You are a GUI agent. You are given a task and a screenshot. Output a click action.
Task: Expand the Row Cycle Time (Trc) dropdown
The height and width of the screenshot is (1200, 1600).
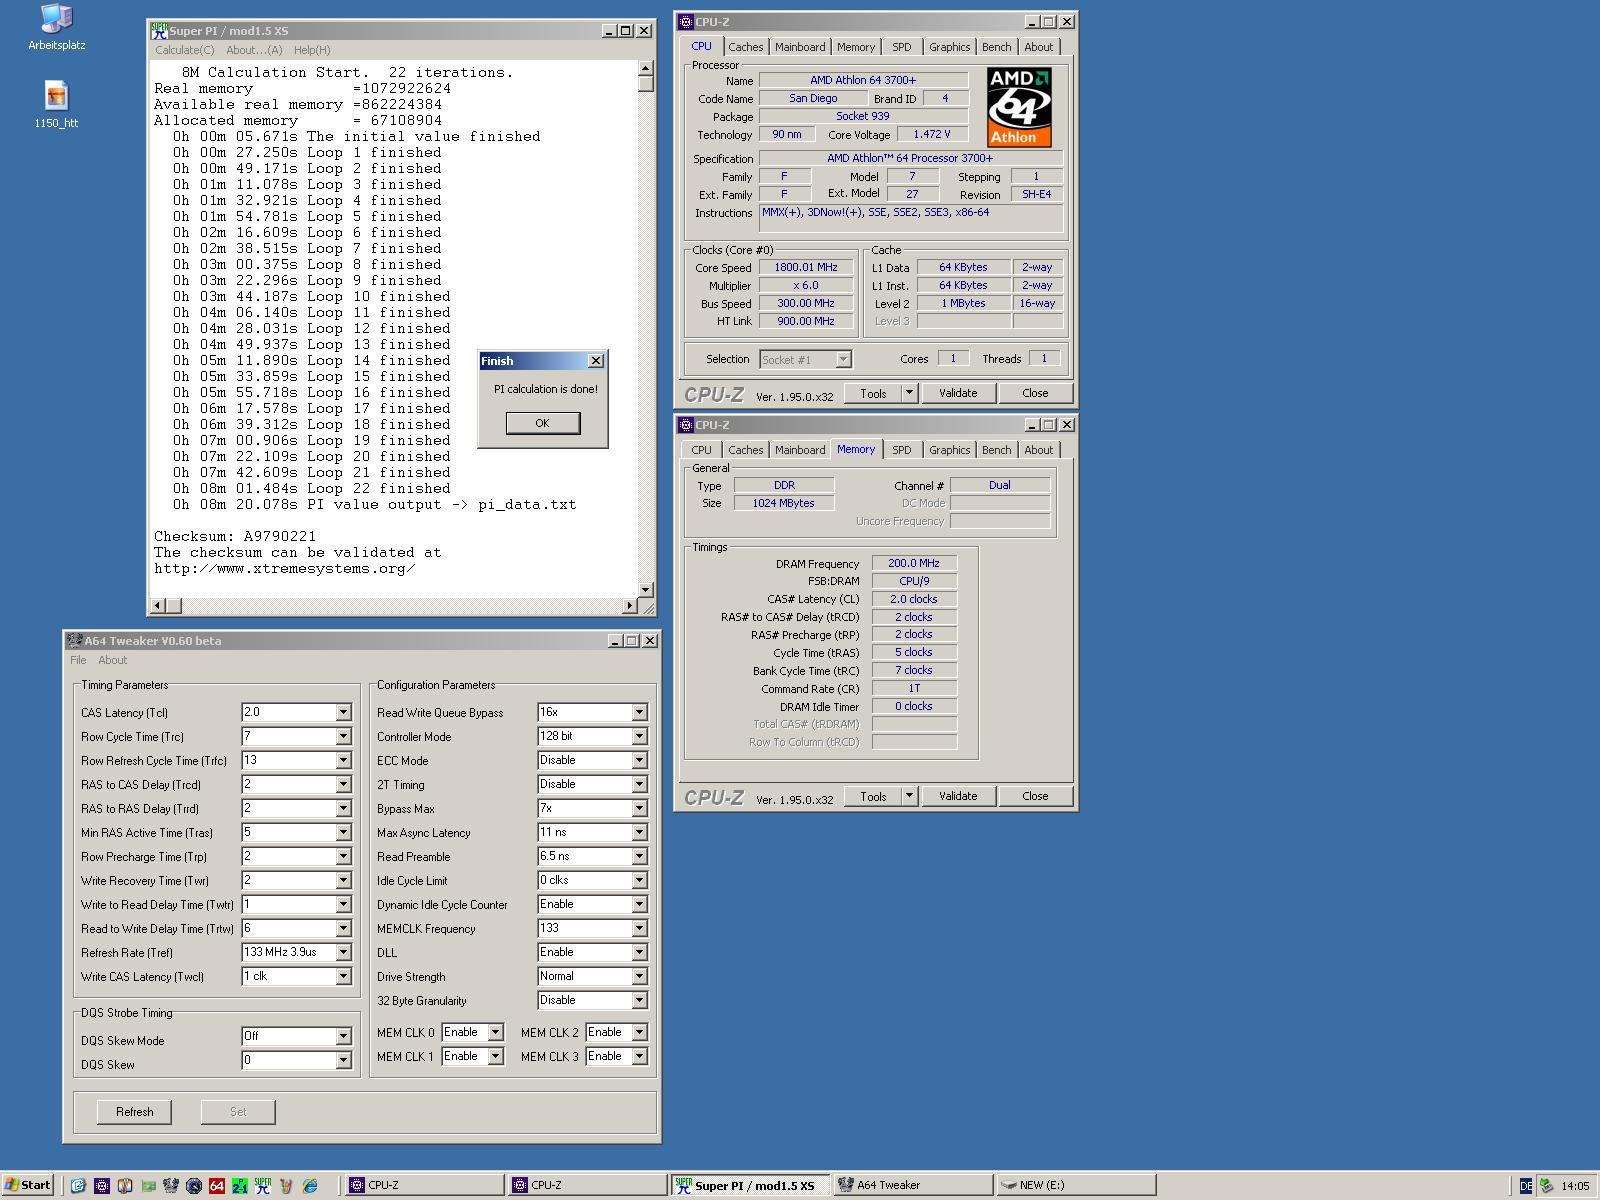click(343, 736)
